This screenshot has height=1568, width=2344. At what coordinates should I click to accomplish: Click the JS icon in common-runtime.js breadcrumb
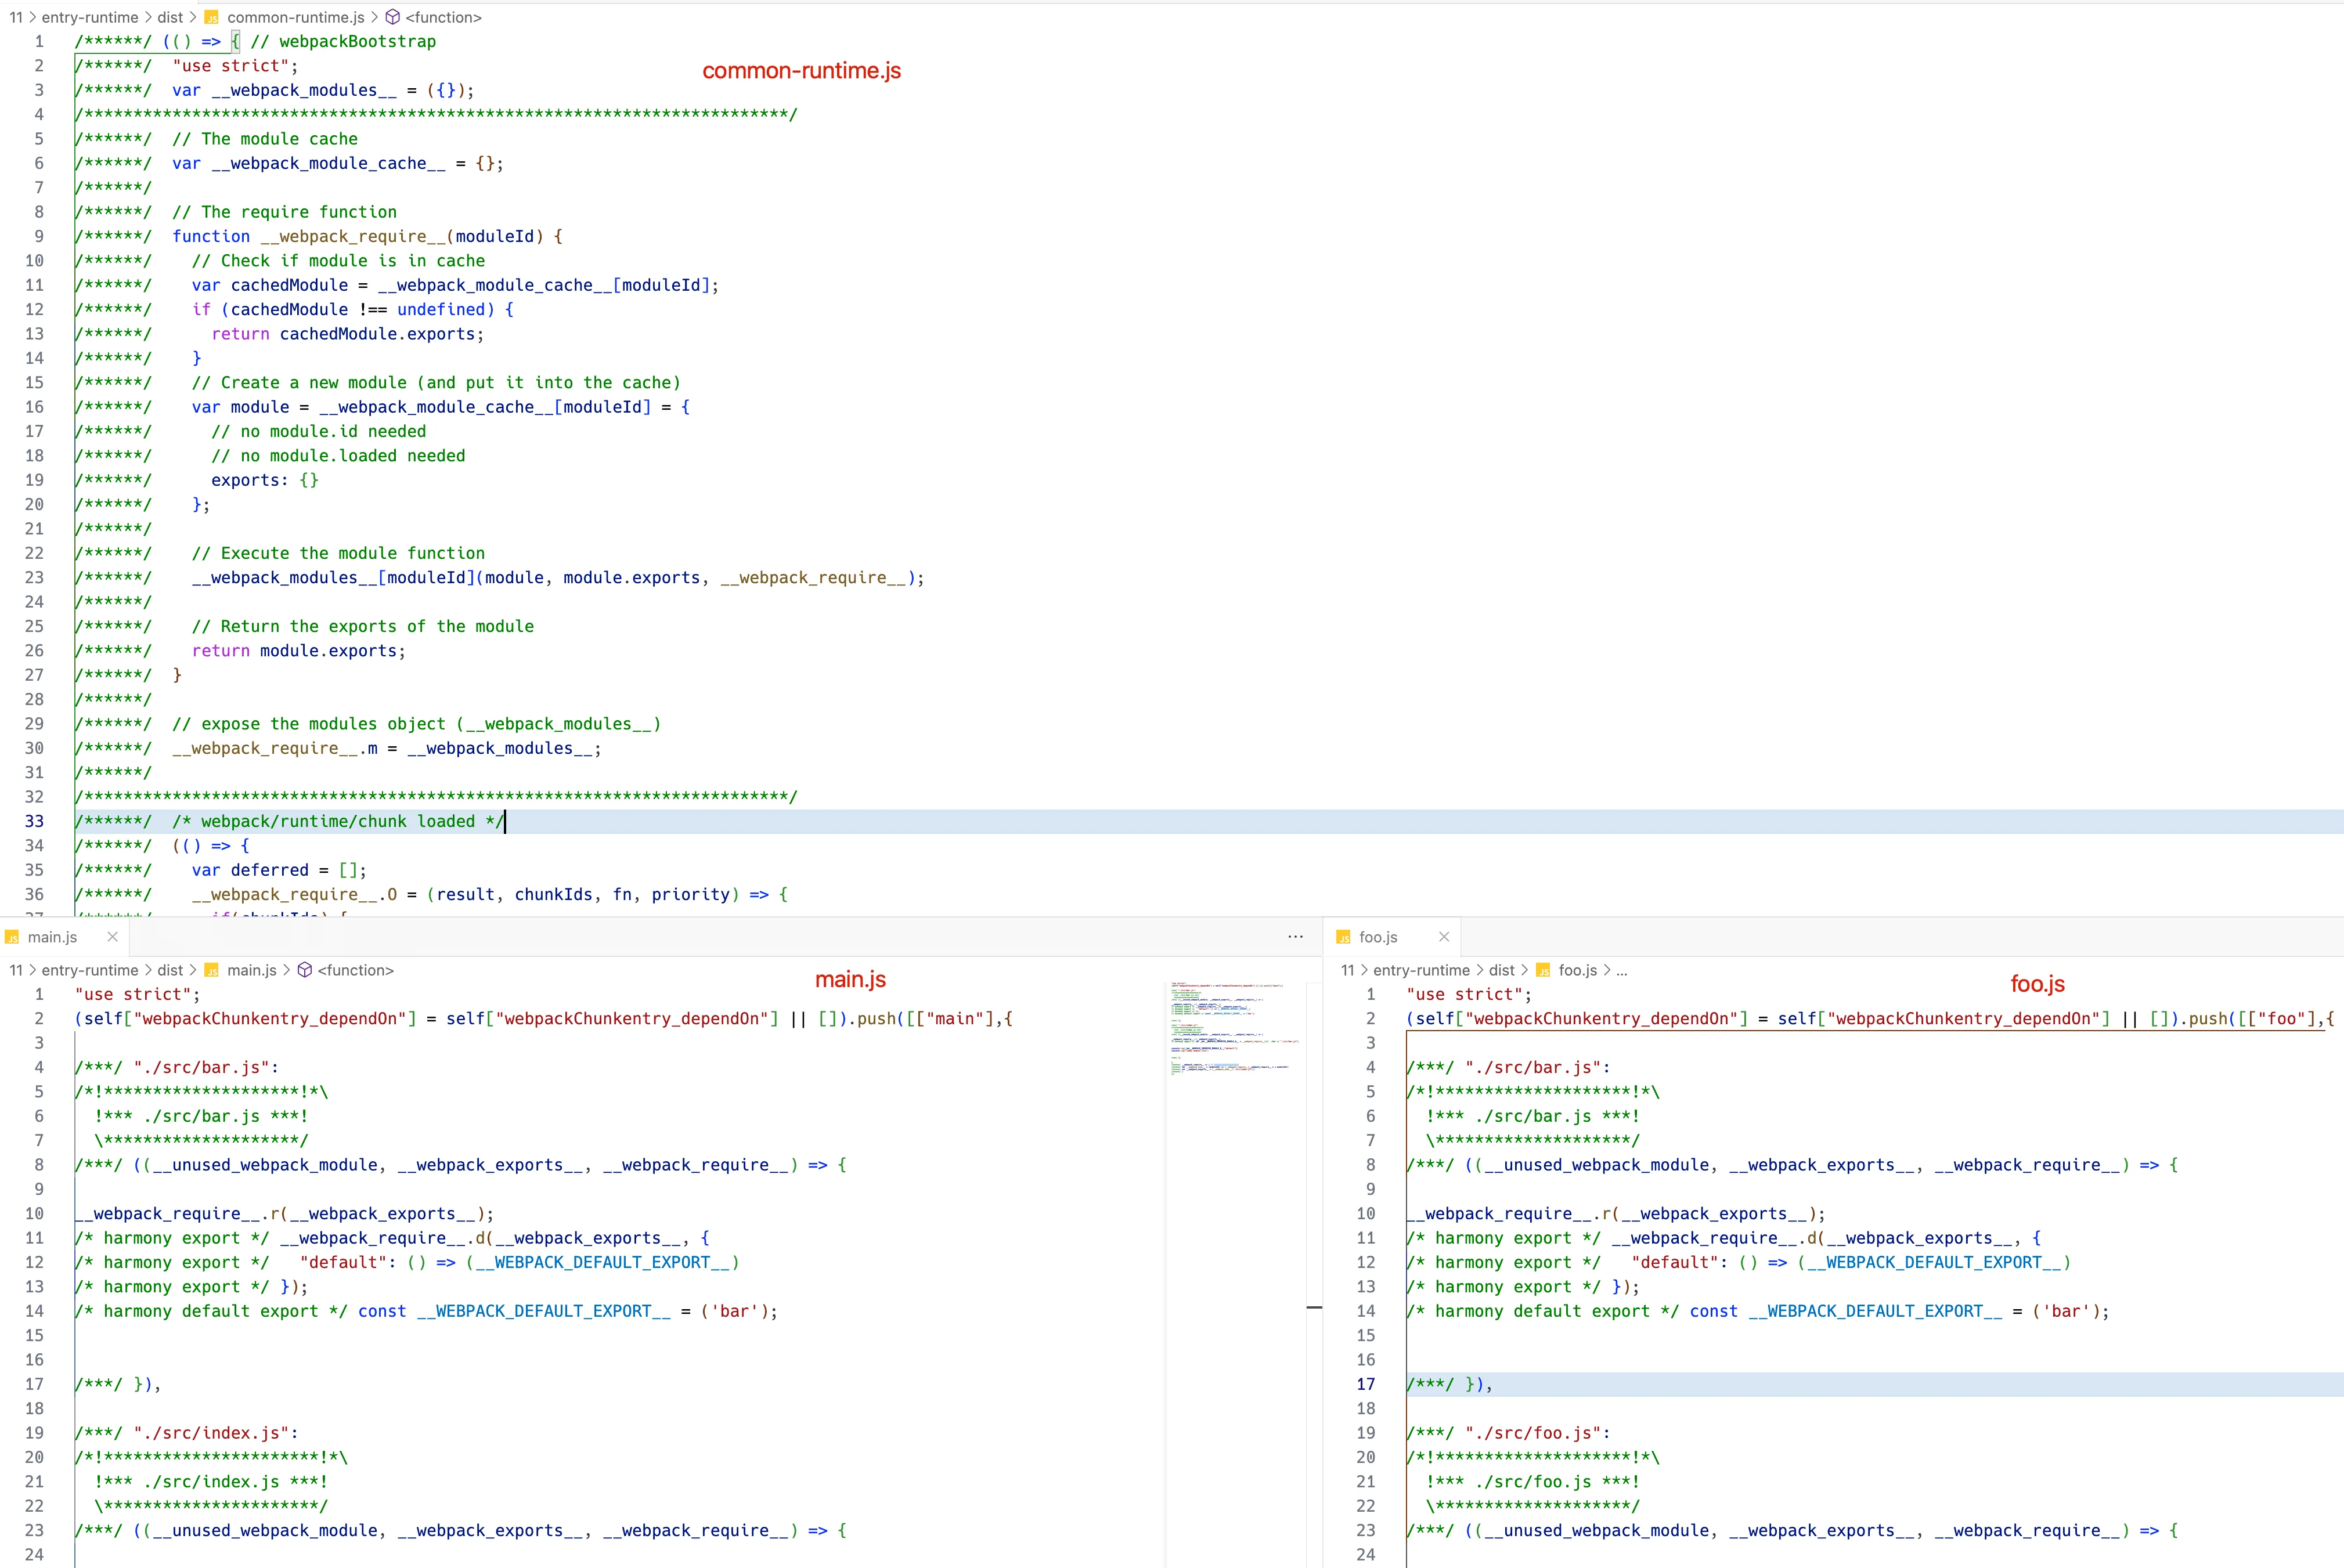point(211,17)
